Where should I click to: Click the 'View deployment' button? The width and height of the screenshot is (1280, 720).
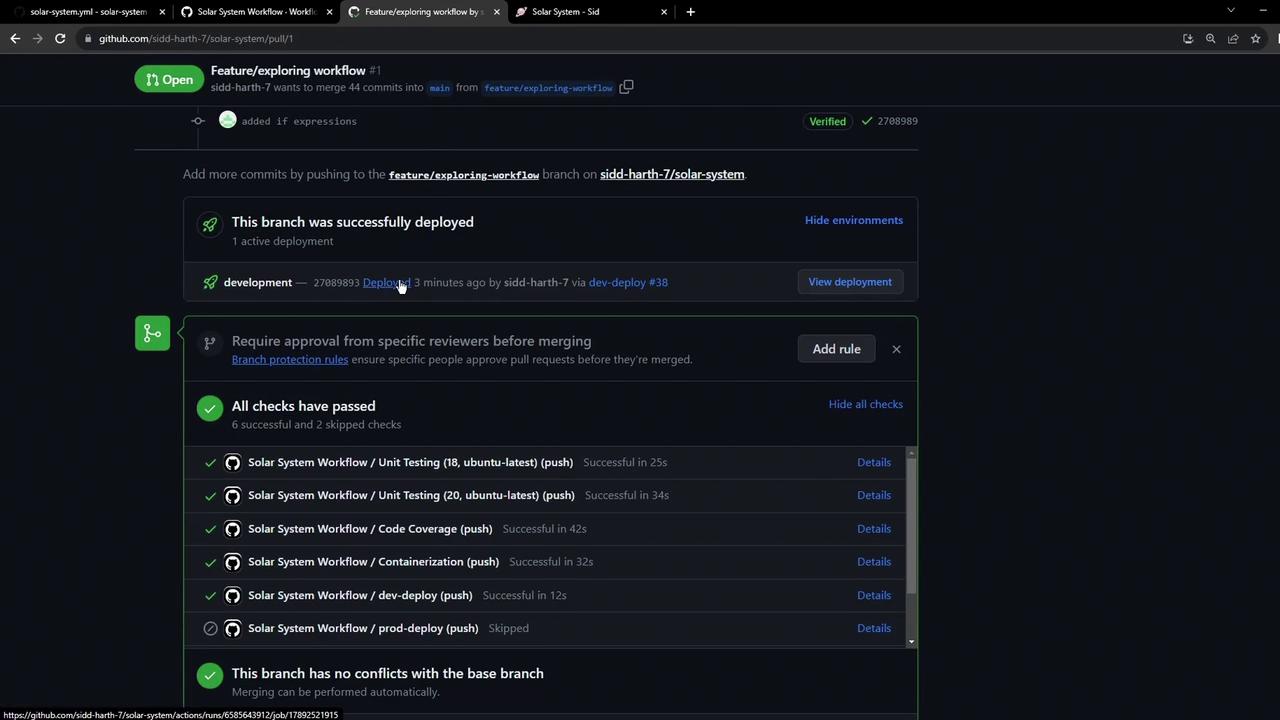click(x=850, y=282)
